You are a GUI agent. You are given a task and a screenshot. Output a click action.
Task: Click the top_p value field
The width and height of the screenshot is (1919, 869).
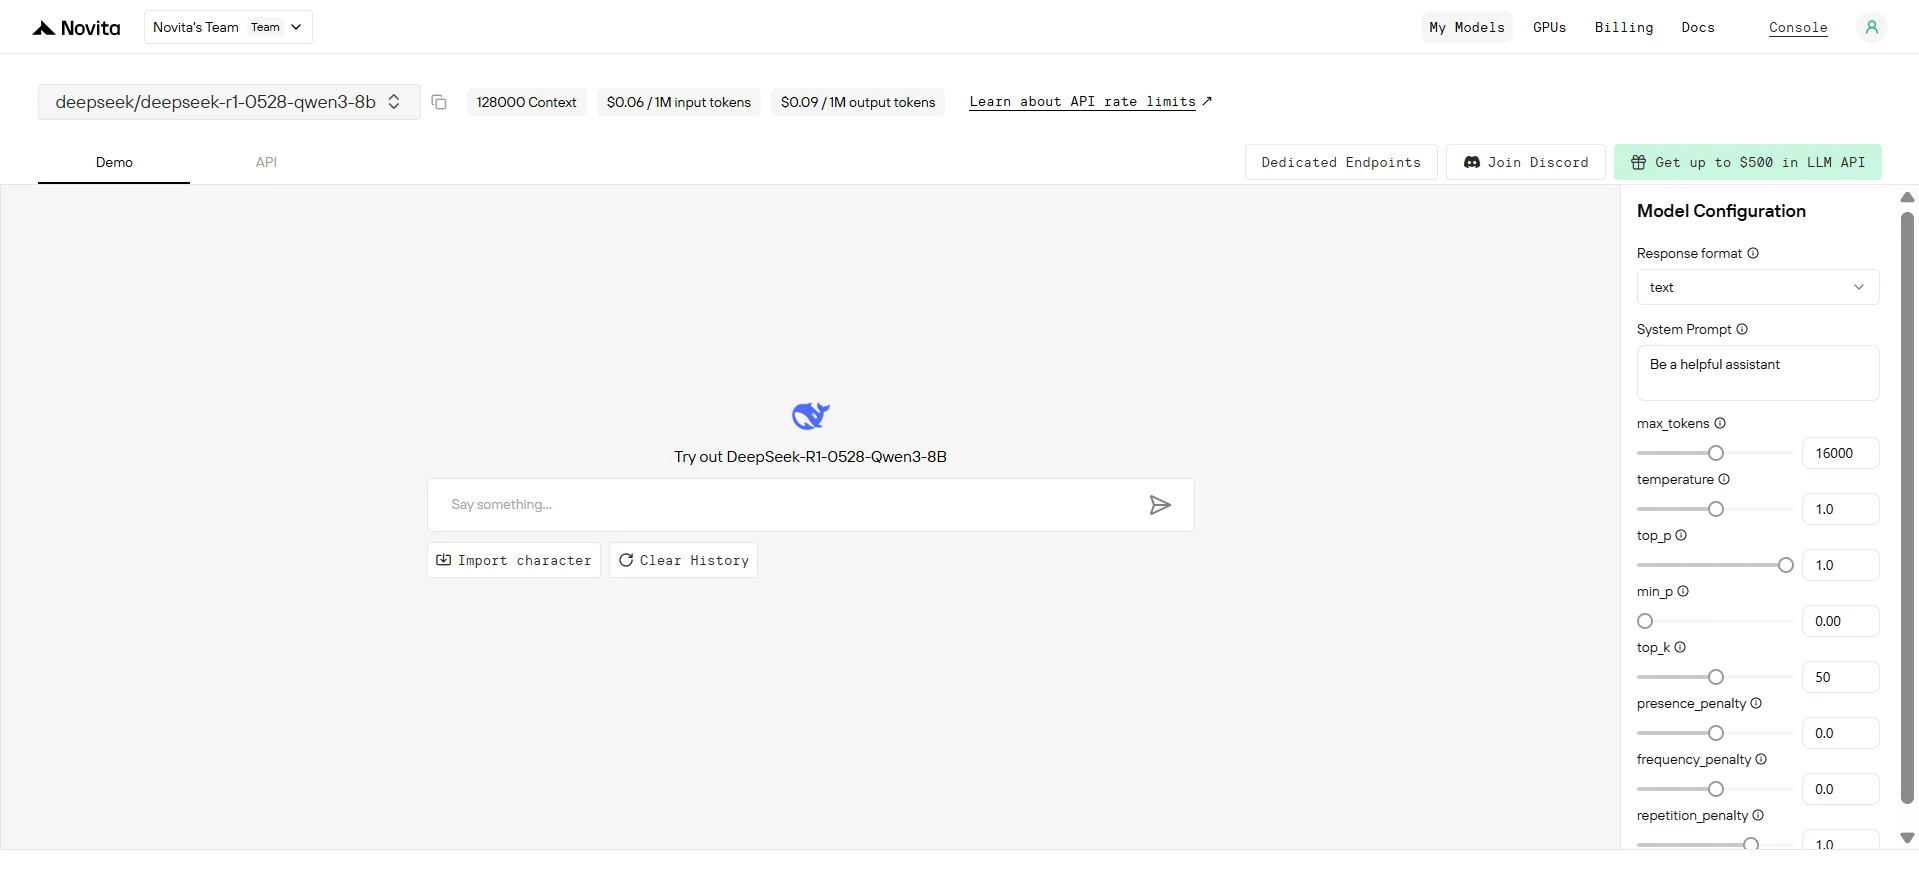pyautogui.click(x=1841, y=565)
